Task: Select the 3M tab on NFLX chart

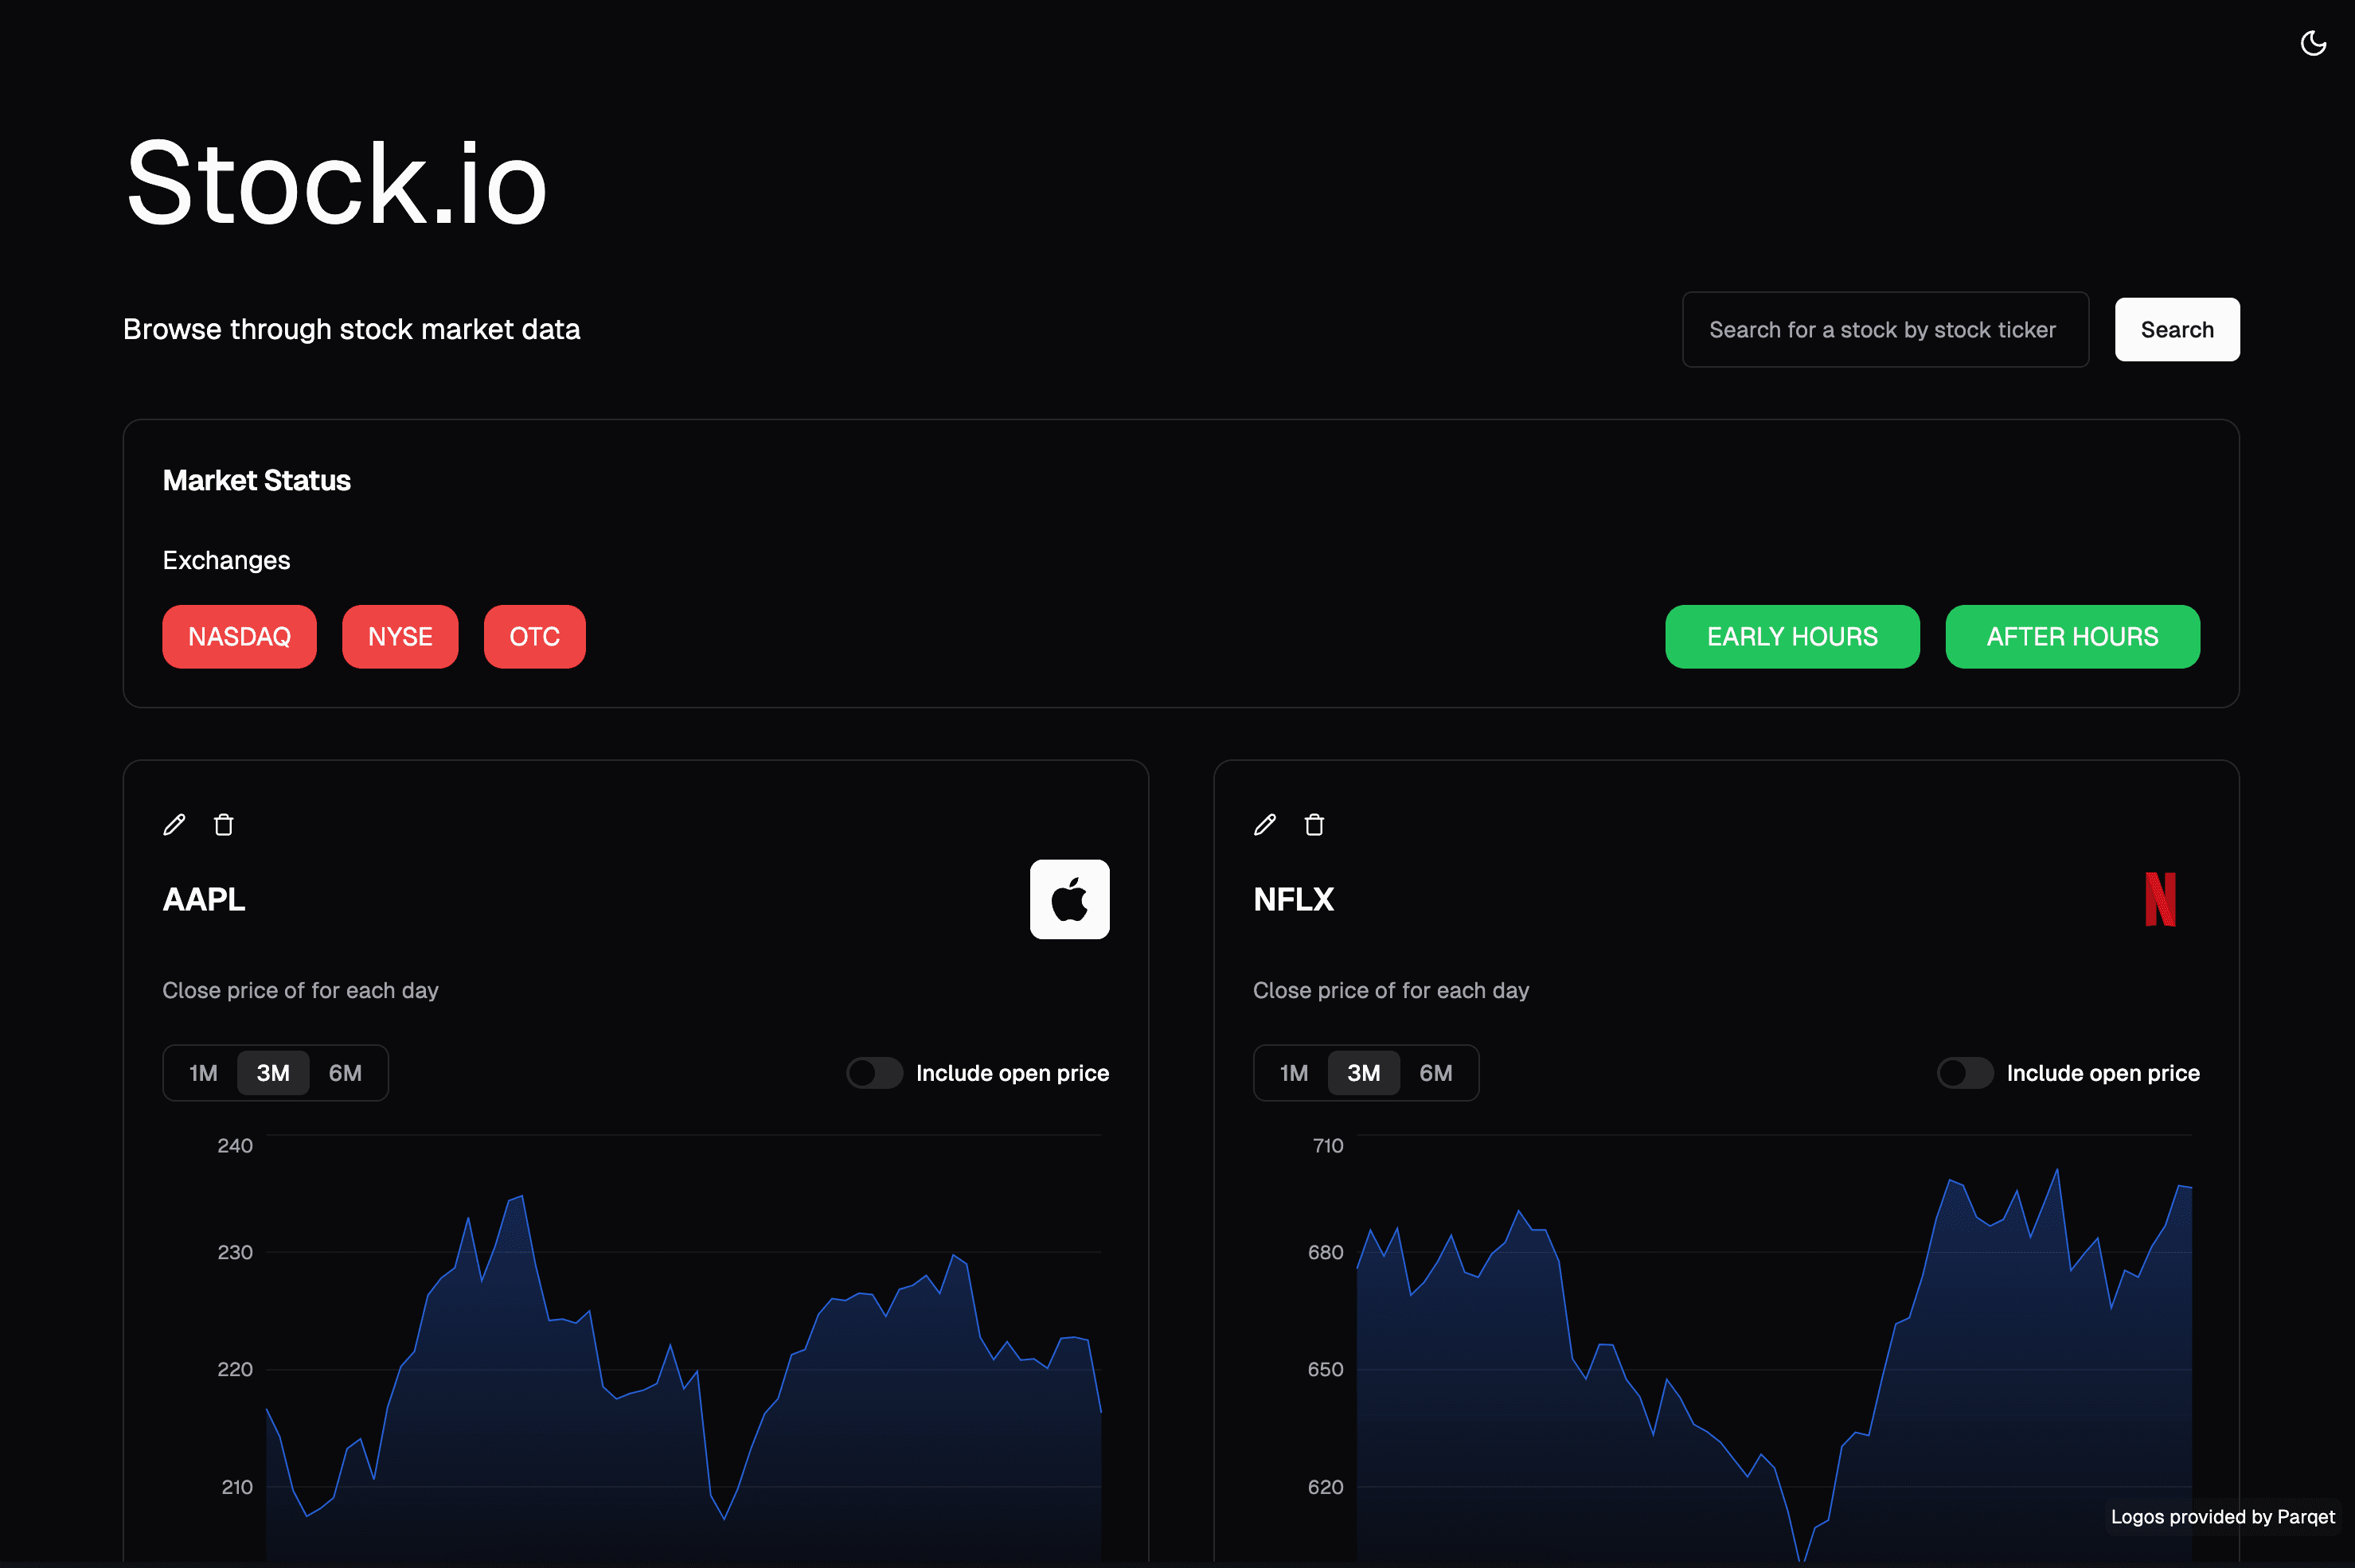Action: [1363, 1073]
